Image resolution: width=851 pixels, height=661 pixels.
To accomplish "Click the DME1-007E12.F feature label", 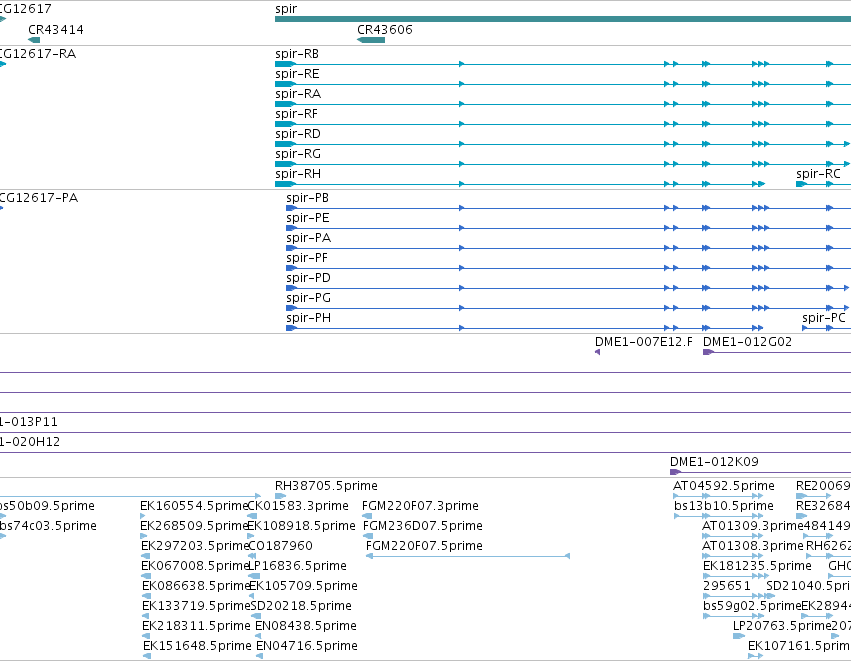I will coord(644,342).
